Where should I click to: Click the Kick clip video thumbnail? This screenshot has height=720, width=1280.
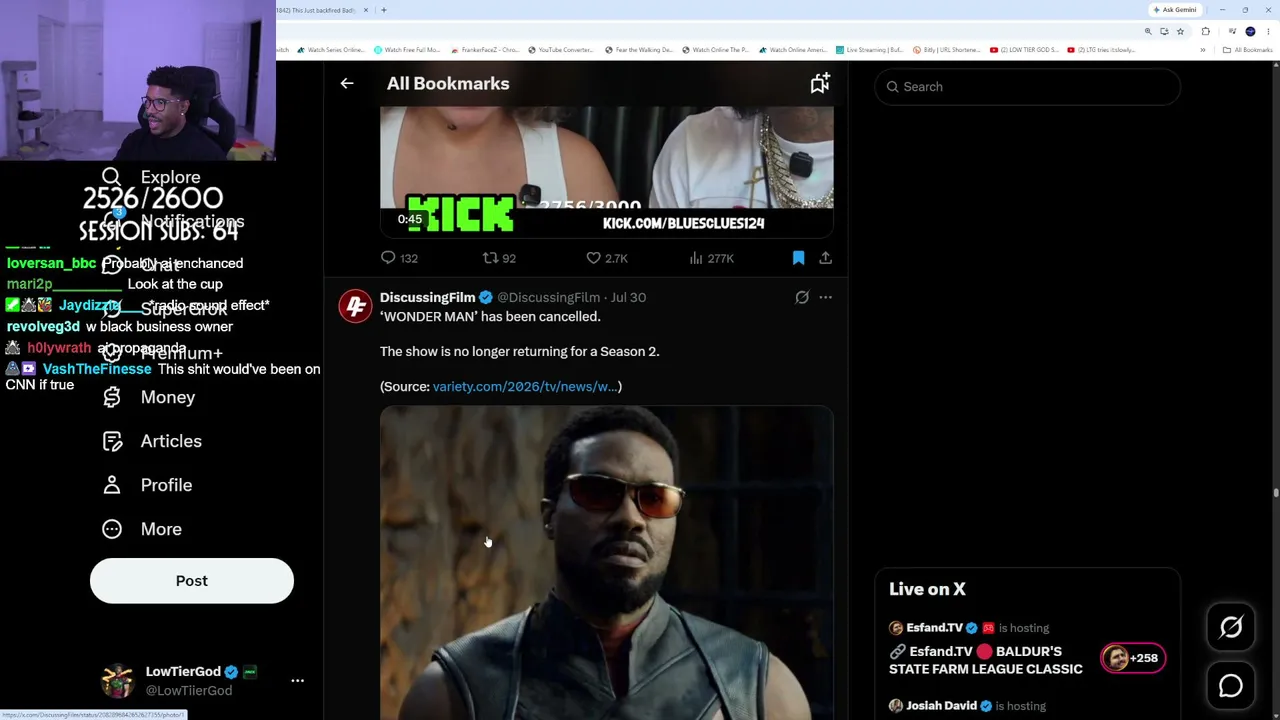[x=606, y=172]
